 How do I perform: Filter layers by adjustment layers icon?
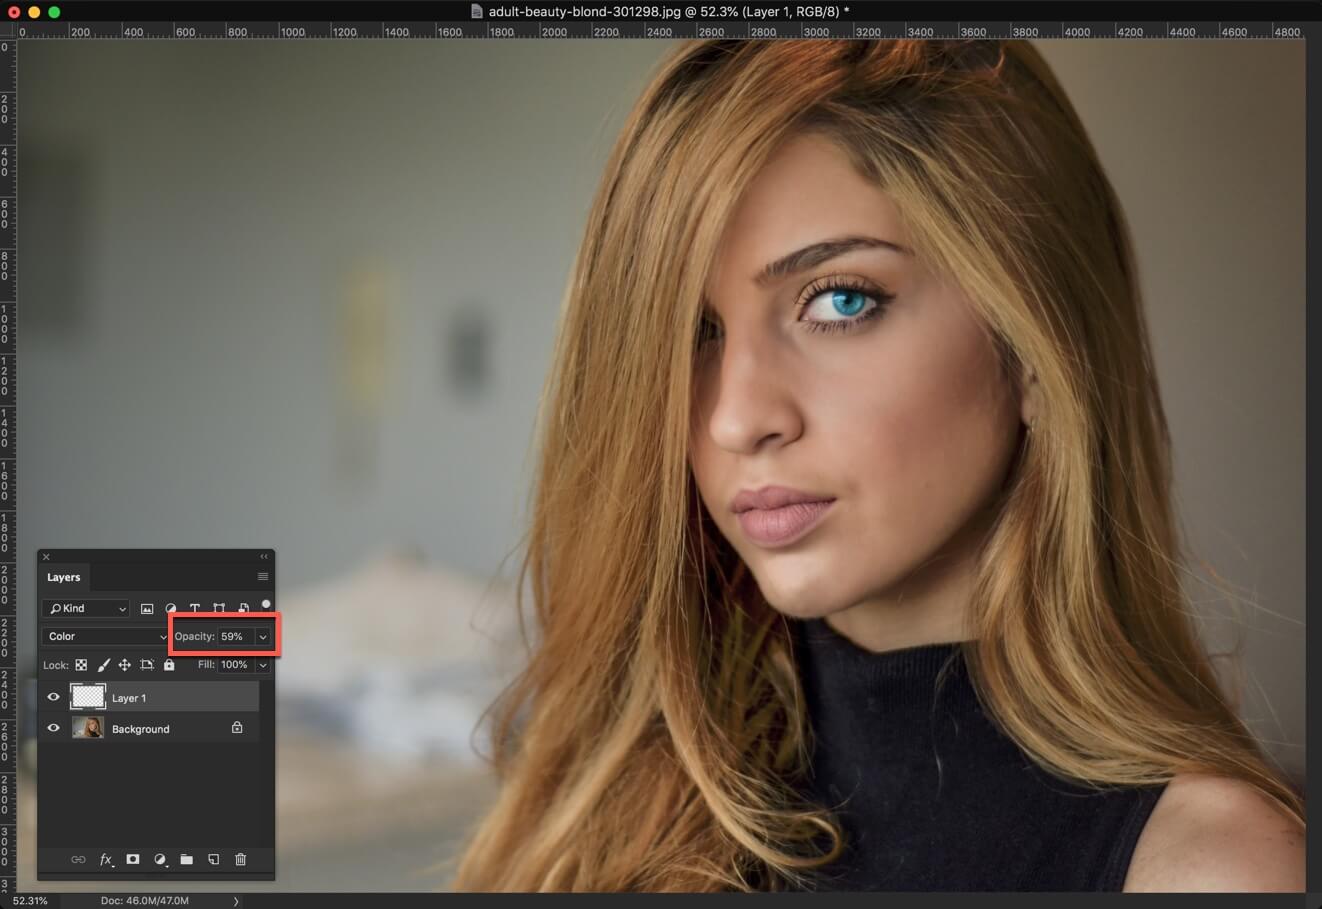[171, 608]
